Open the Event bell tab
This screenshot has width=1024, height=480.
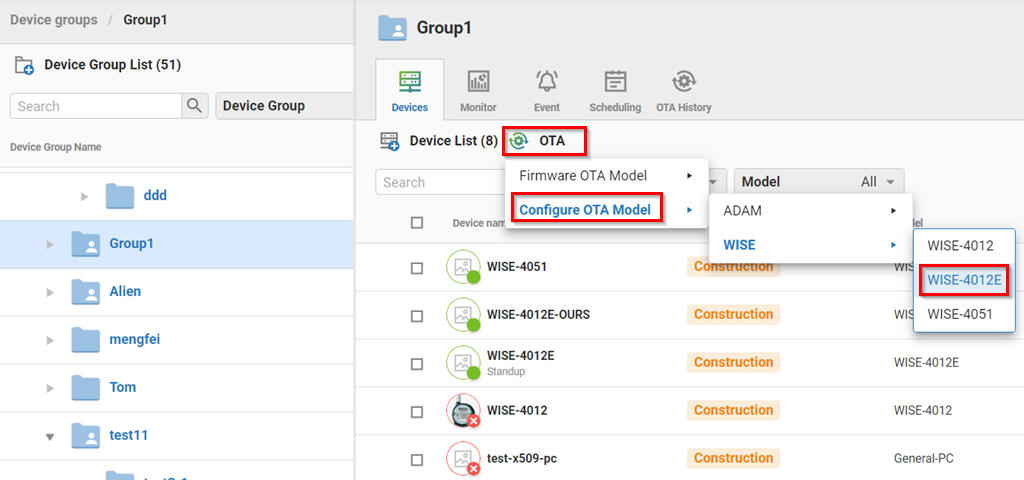(x=547, y=83)
